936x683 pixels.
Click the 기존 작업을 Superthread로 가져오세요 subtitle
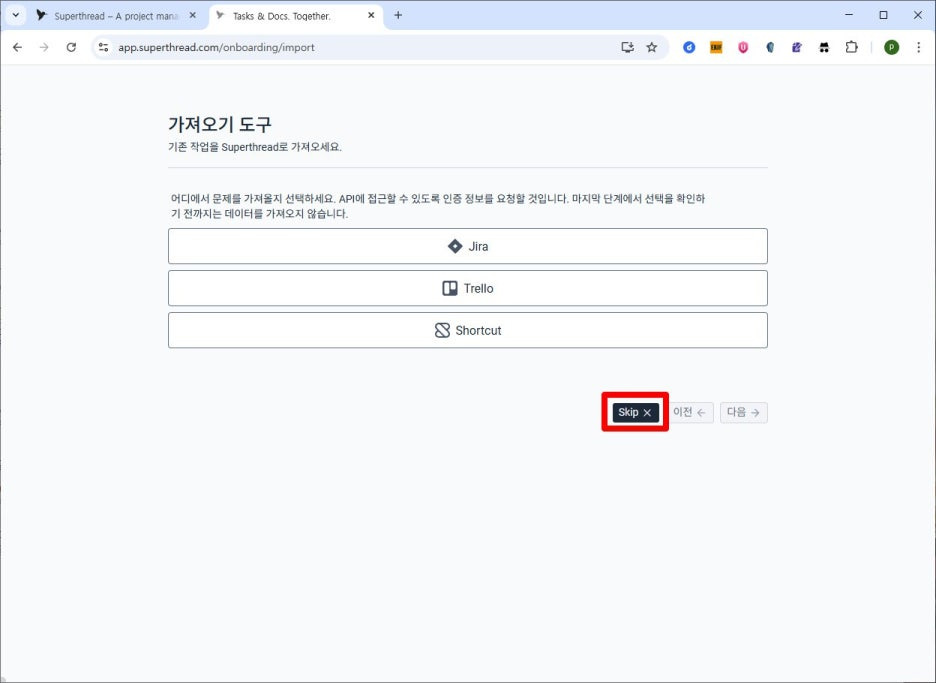point(255,147)
